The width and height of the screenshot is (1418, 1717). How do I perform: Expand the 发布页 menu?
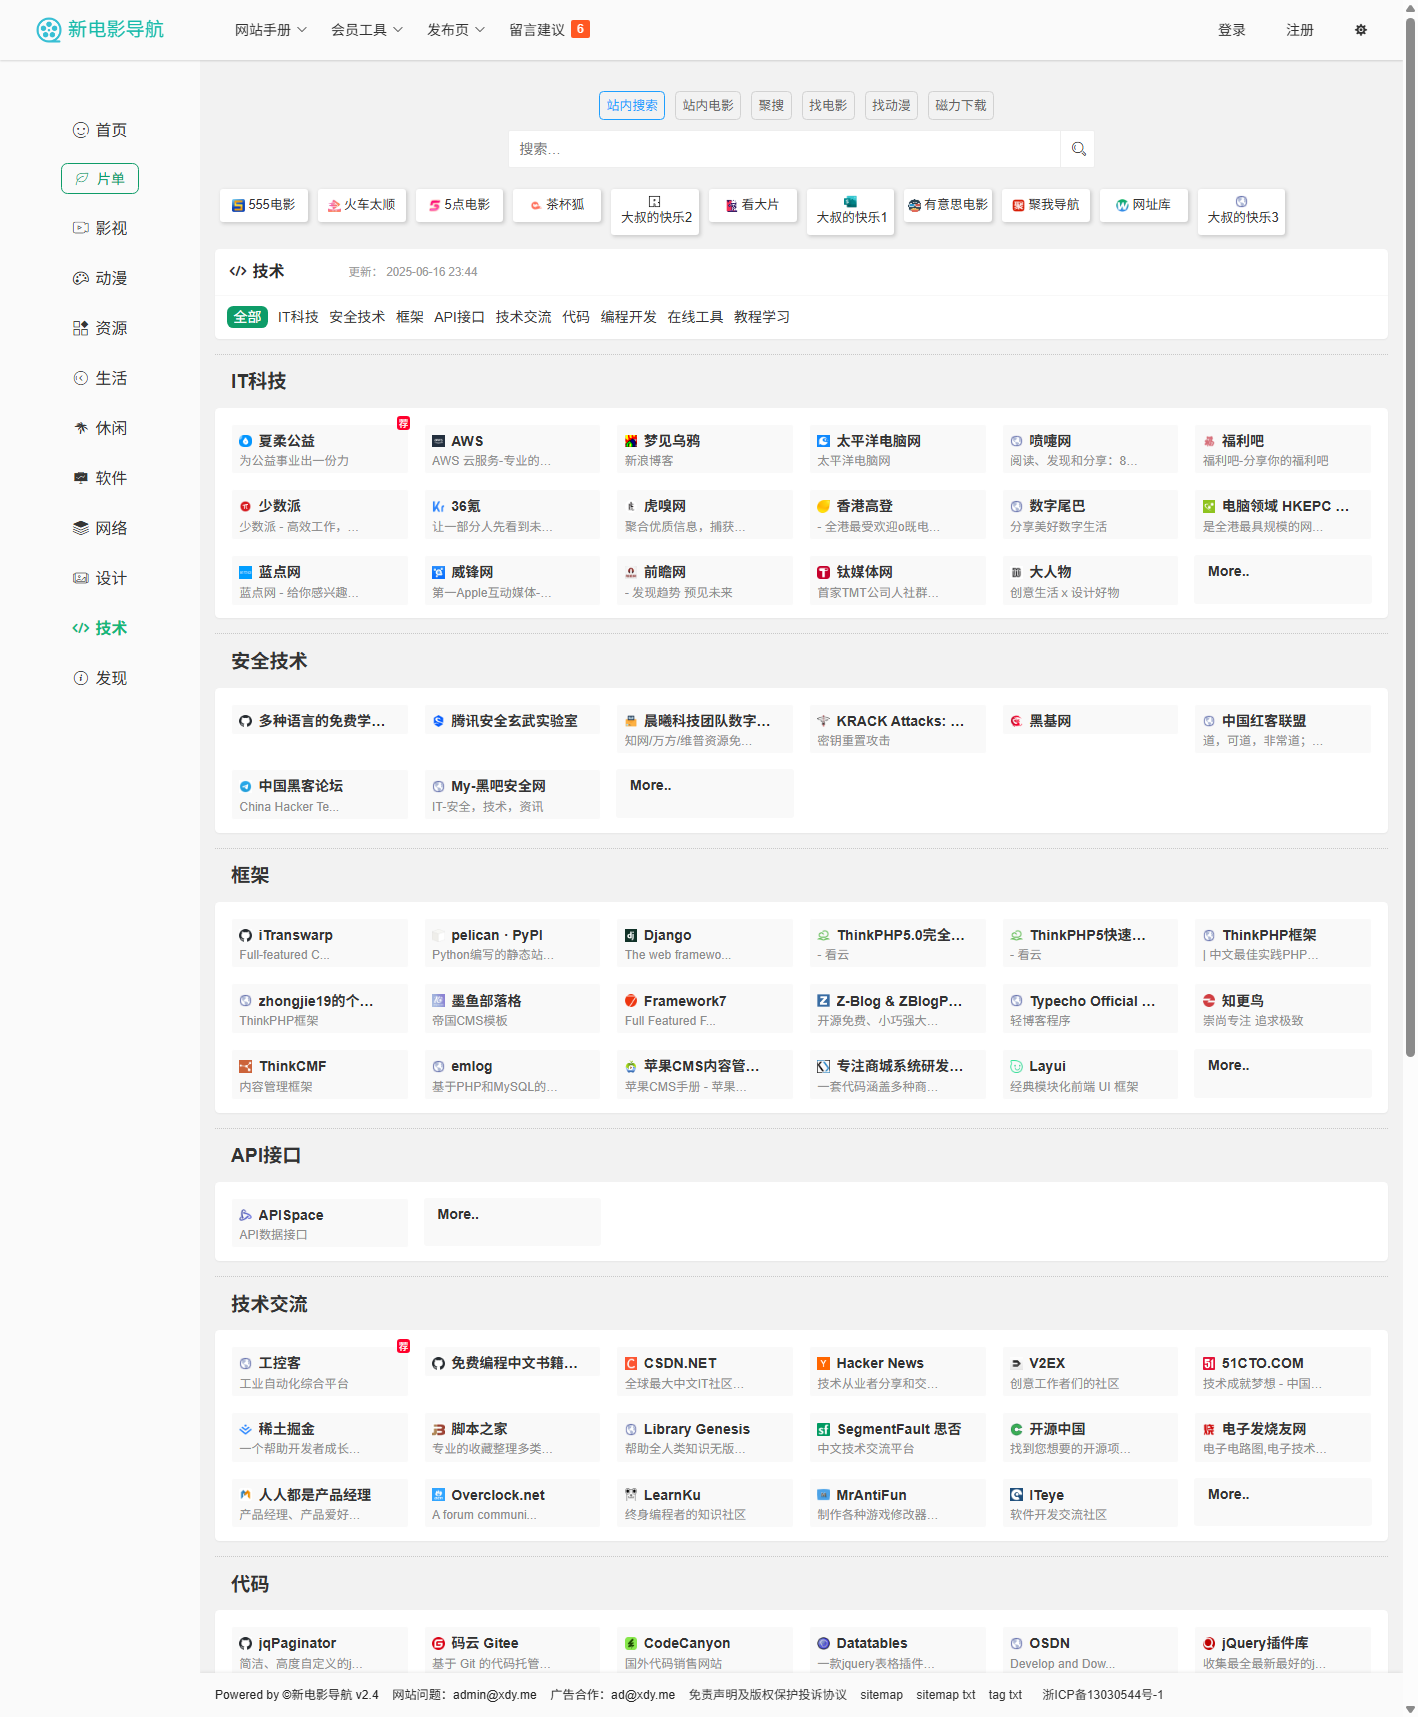click(455, 30)
